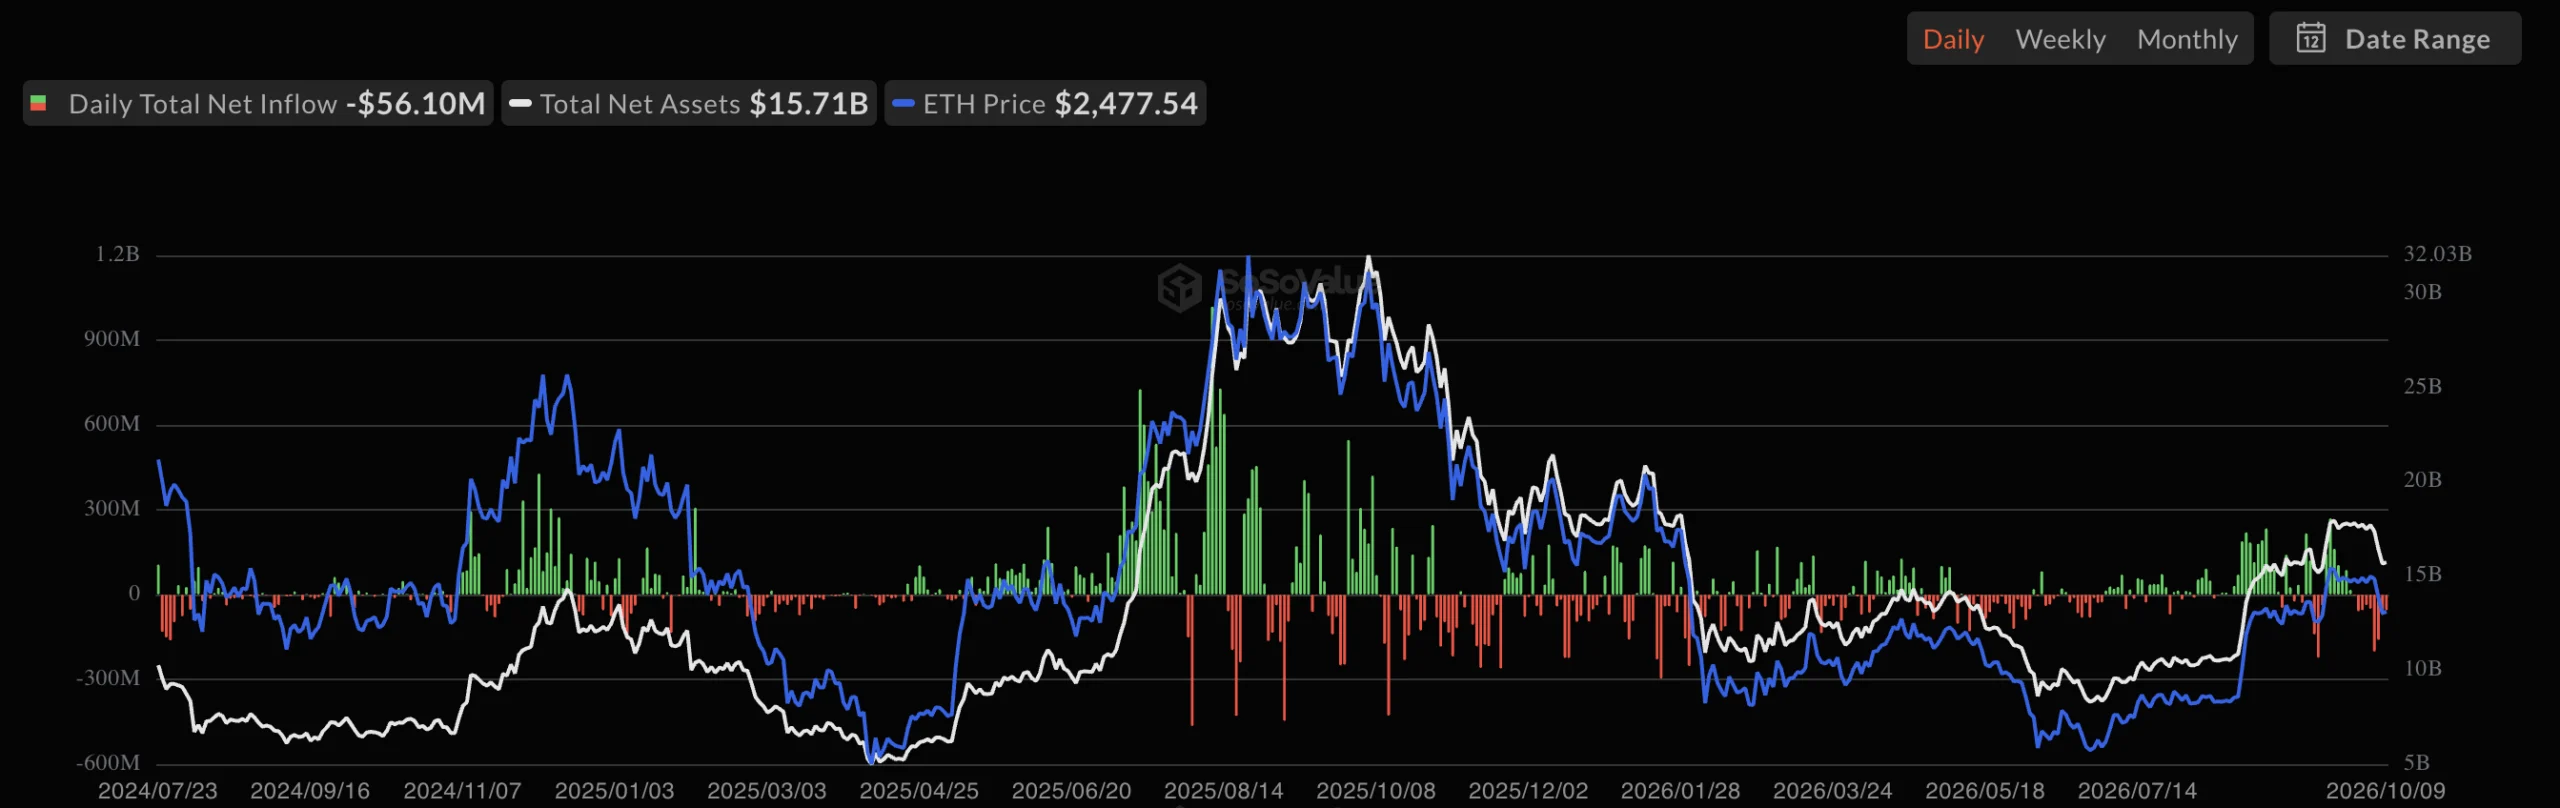Click the calendar icon in Date Range

click(2311, 38)
